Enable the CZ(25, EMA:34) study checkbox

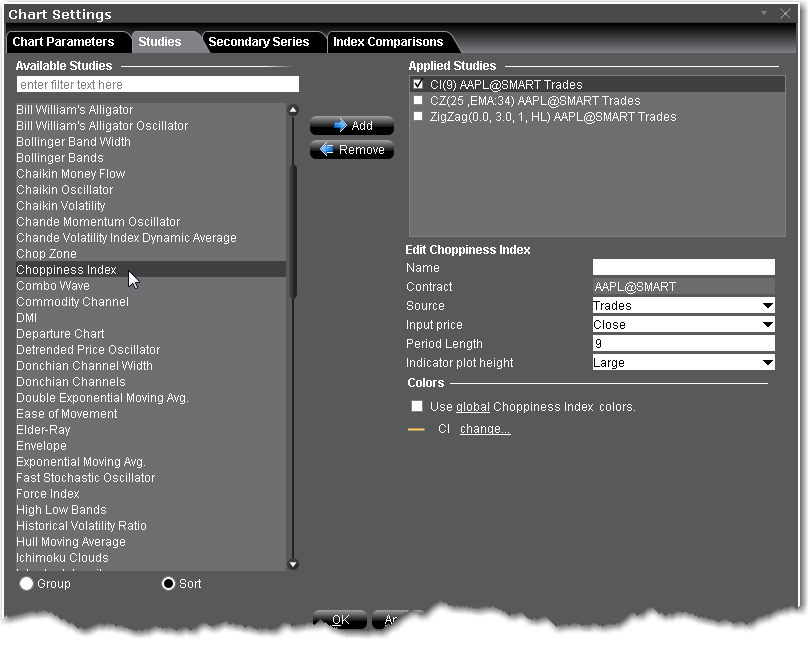418,101
